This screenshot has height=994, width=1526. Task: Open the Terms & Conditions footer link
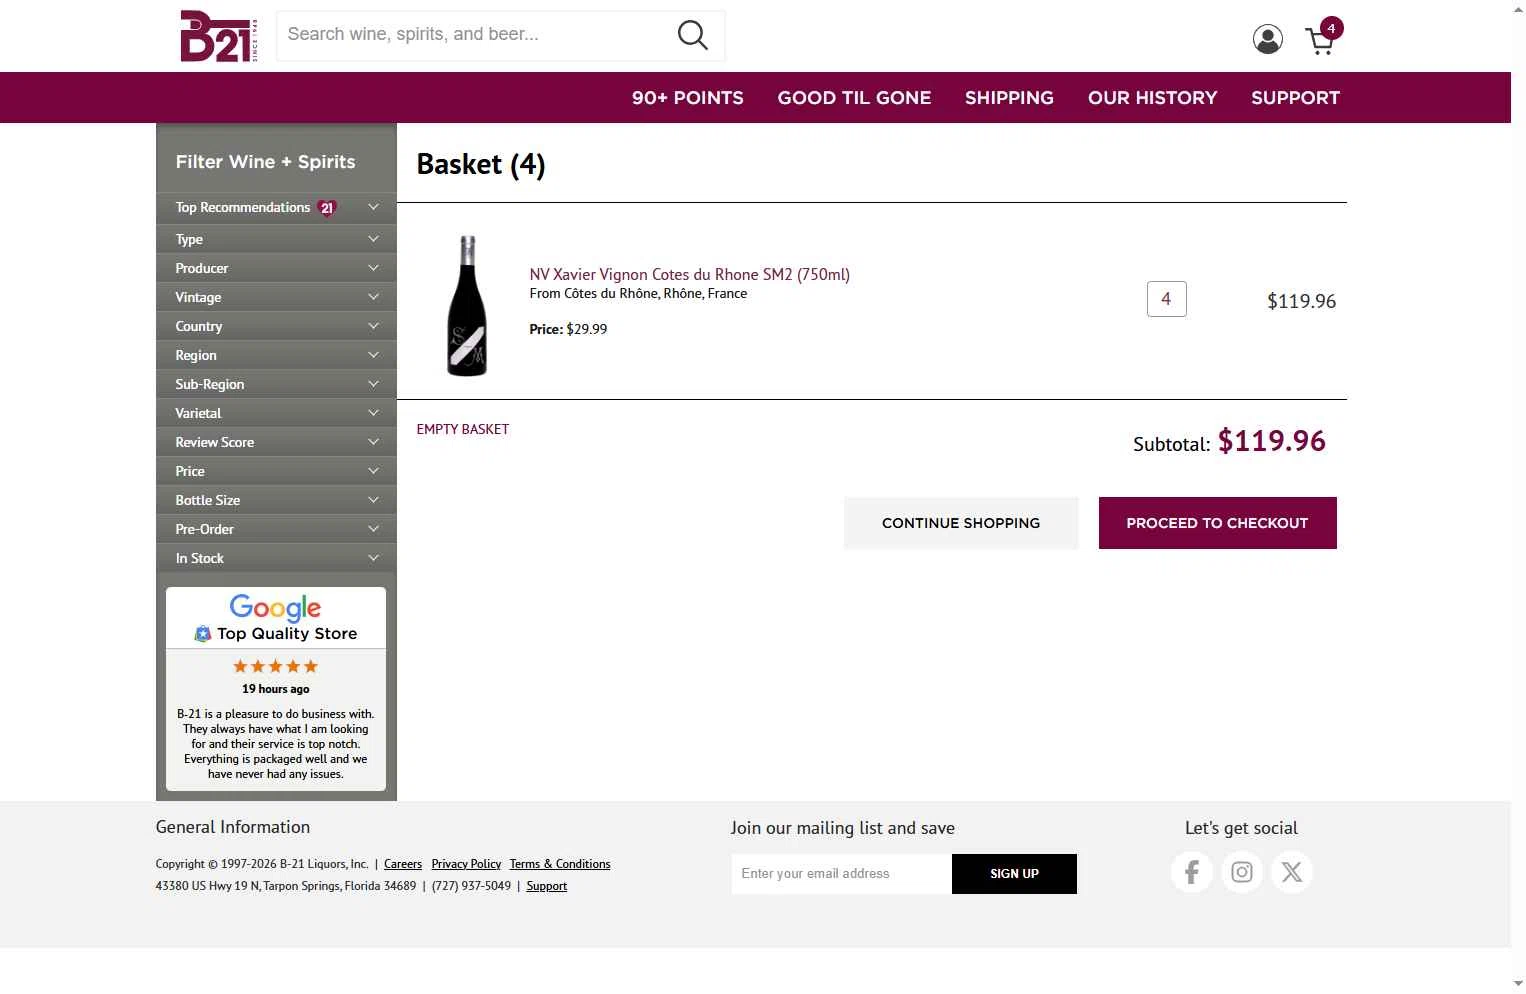click(x=560, y=864)
